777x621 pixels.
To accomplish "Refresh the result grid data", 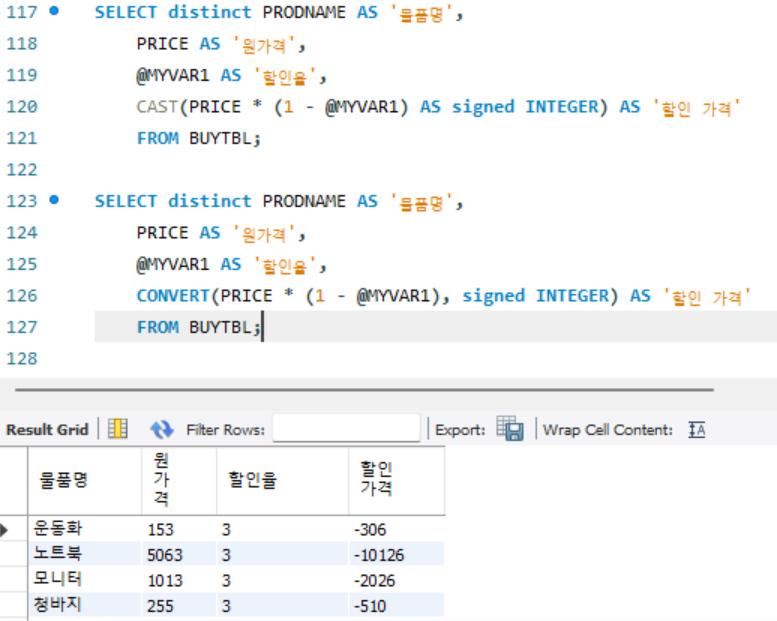I will (x=162, y=429).
